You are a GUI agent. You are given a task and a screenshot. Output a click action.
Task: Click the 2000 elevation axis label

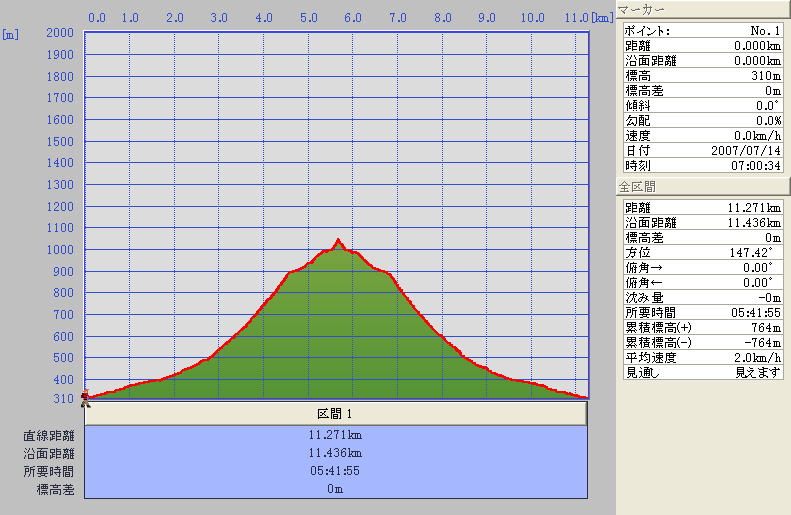(x=60, y=33)
